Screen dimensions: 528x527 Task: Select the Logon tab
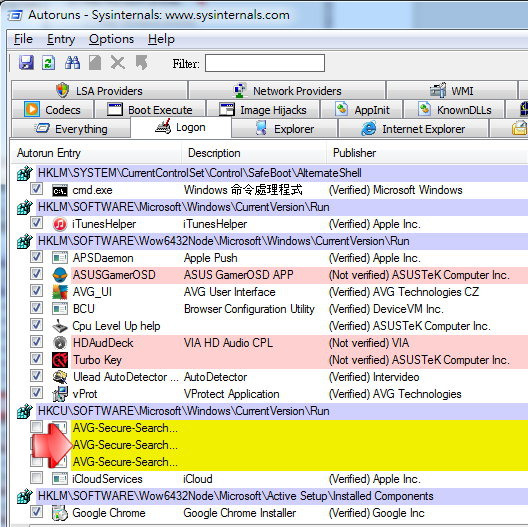180,127
